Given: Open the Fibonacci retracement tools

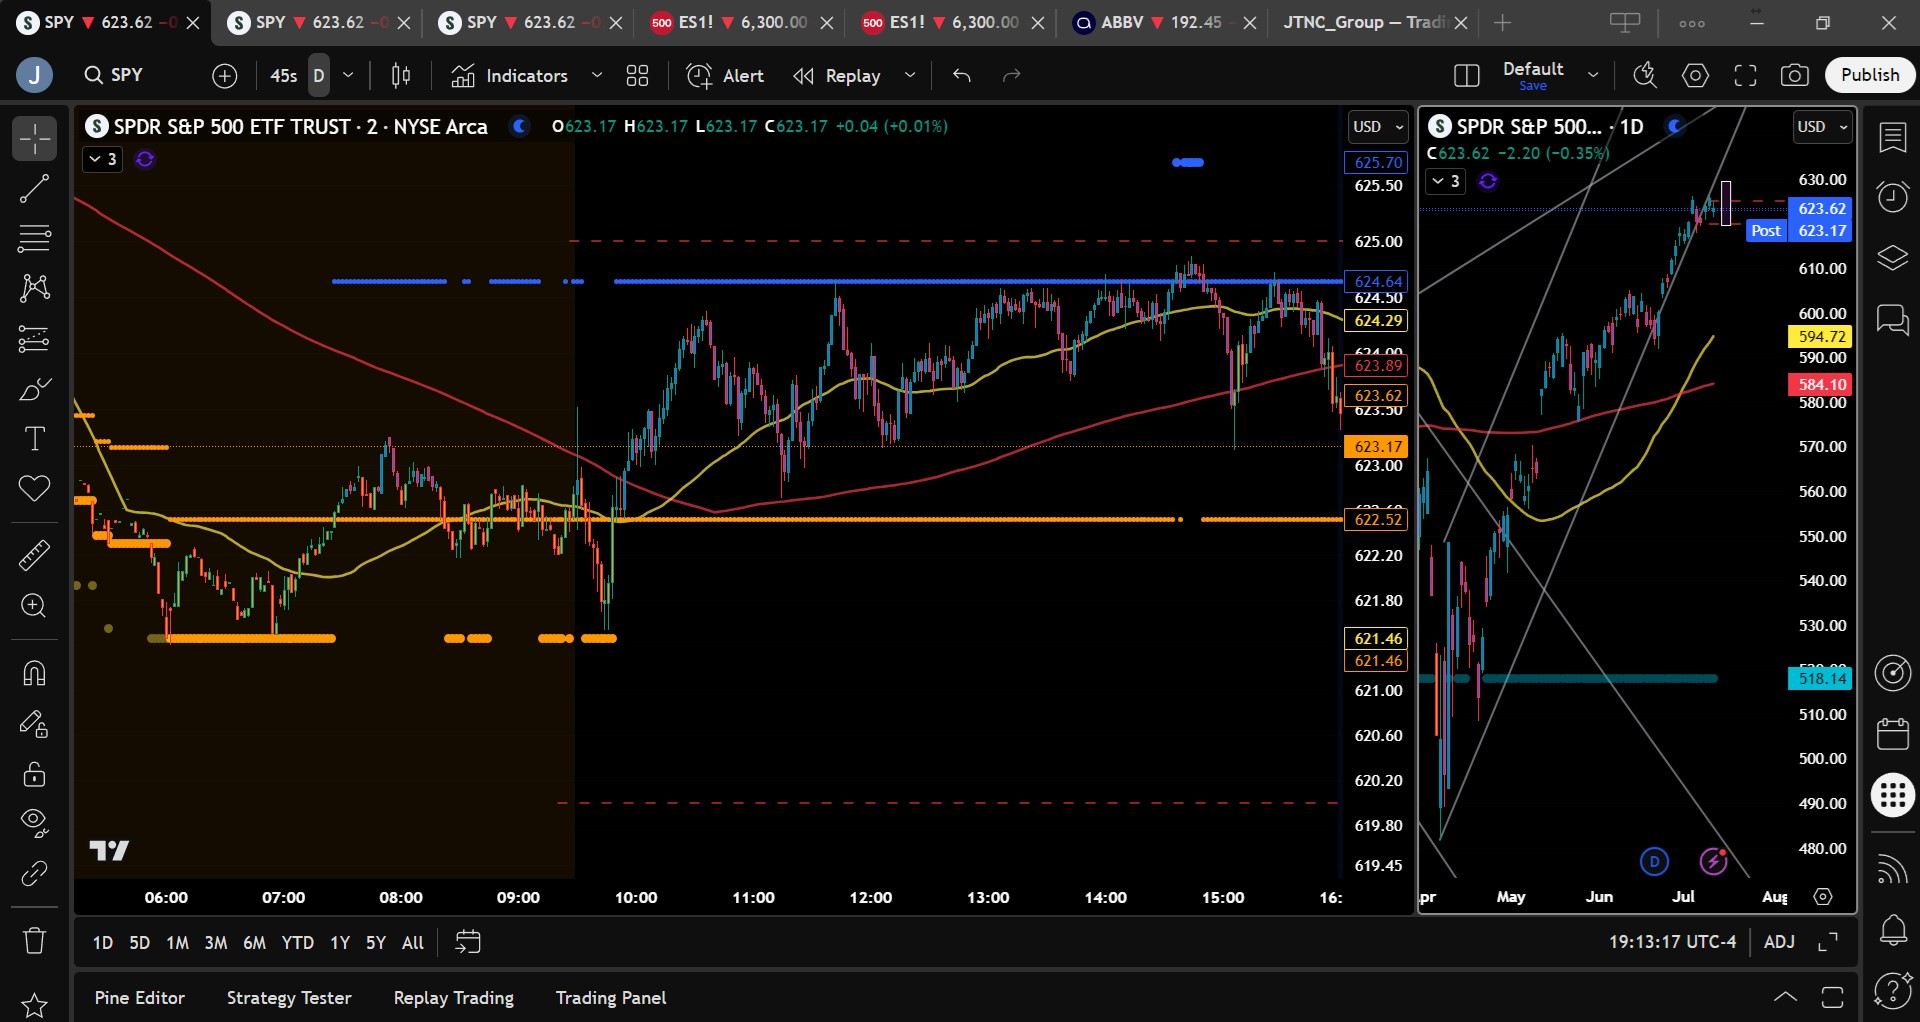Looking at the screenshot, I should (34, 238).
